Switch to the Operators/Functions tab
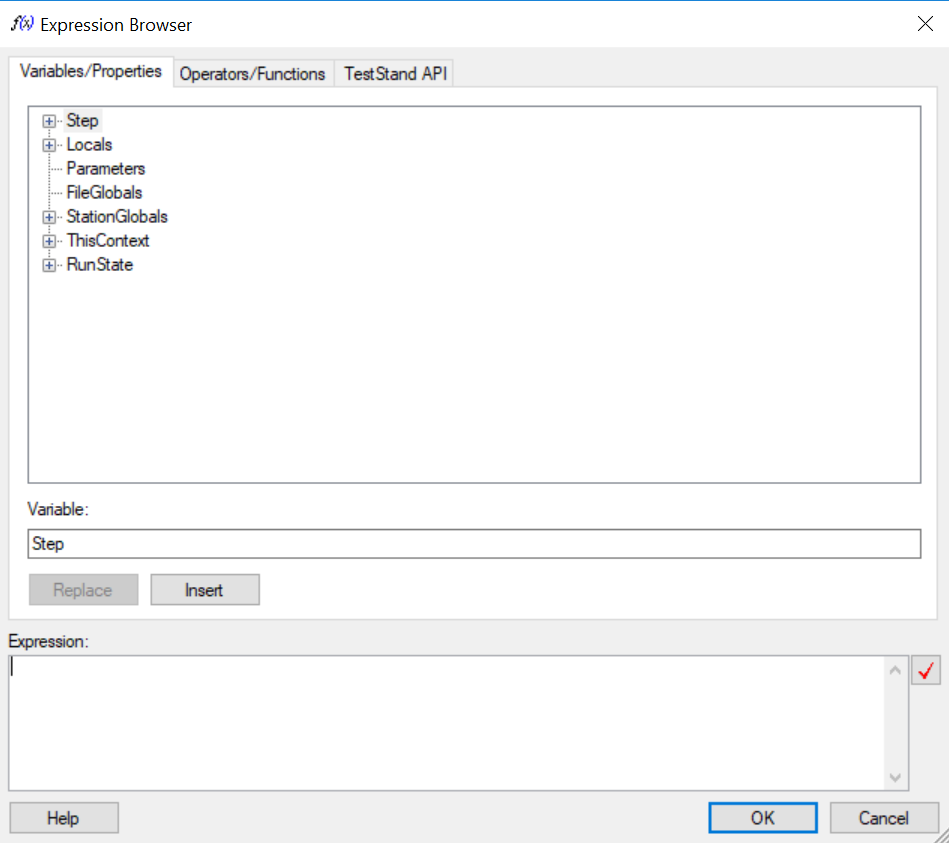This screenshot has width=949, height=843. click(x=252, y=74)
